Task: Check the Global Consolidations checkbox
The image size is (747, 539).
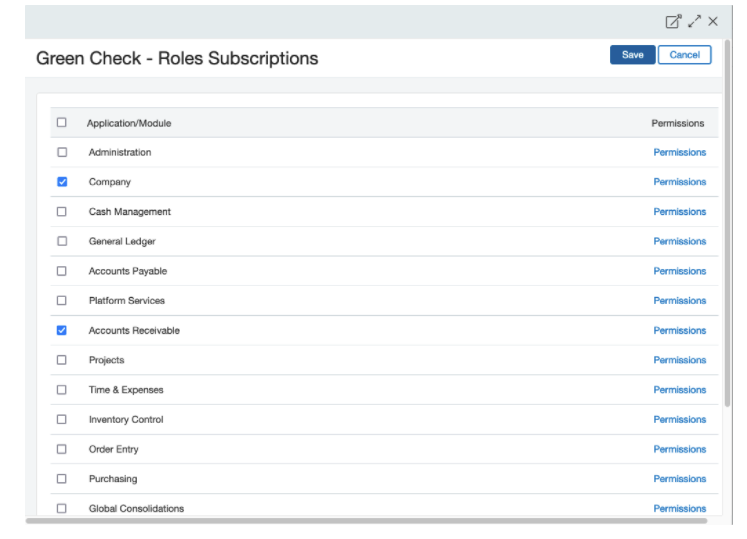Action: pos(62,508)
